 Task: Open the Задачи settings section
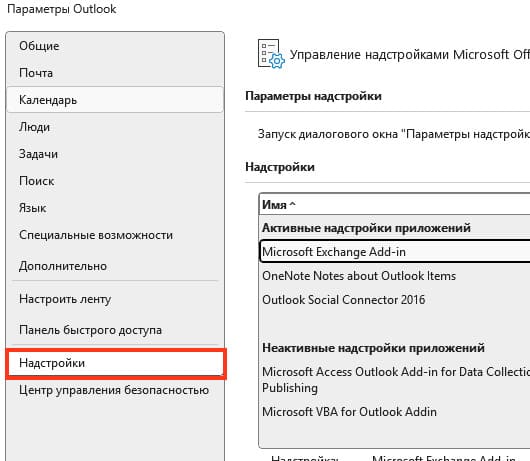[x=115, y=154]
